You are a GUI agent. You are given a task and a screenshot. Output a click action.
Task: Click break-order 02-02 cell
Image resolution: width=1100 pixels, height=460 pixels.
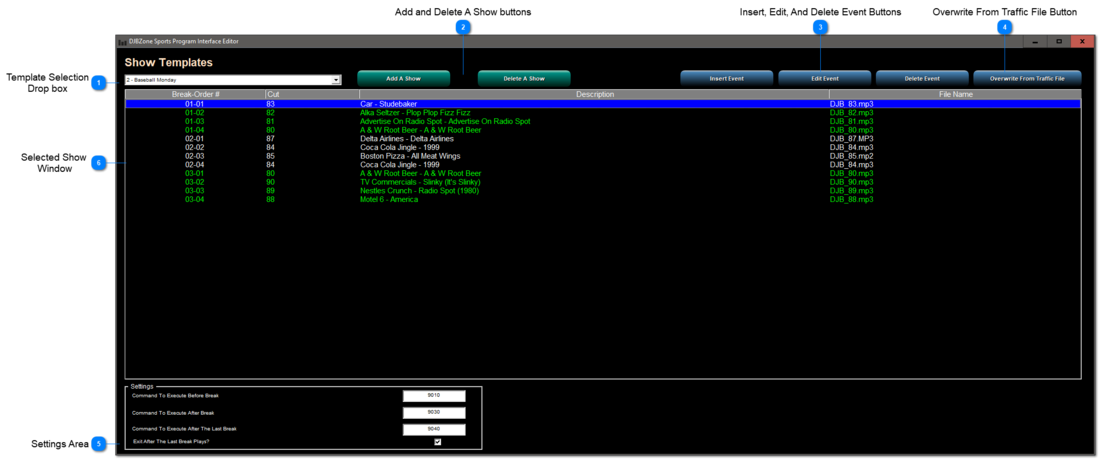(x=194, y=147)
